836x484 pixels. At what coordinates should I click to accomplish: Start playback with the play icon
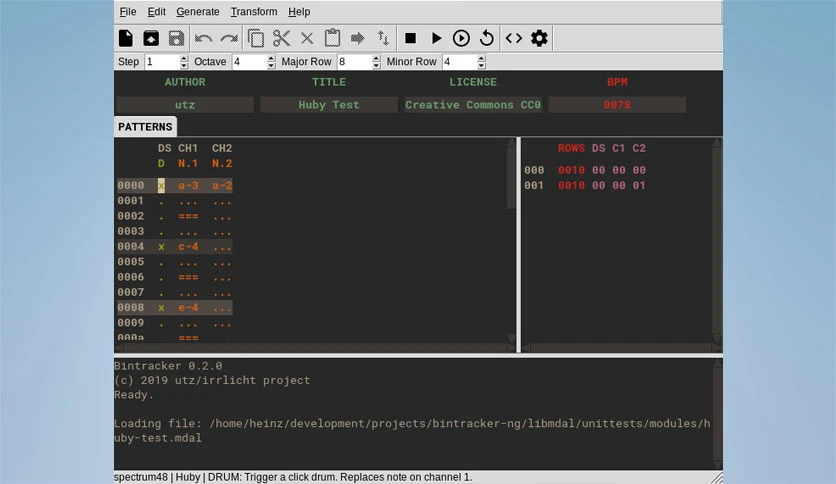click(x=436, y=38)
